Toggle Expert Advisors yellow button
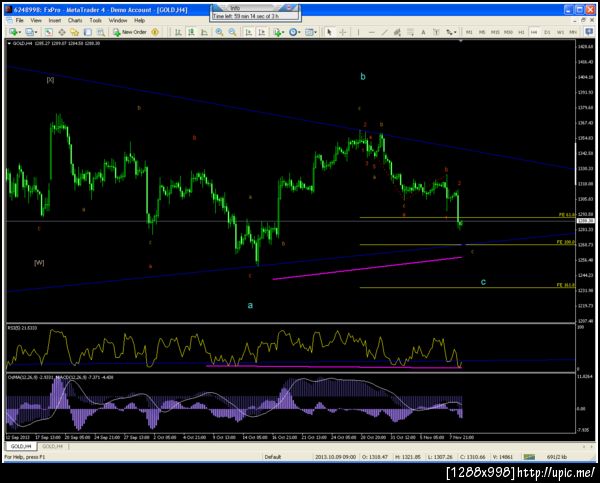 (155, 32)
